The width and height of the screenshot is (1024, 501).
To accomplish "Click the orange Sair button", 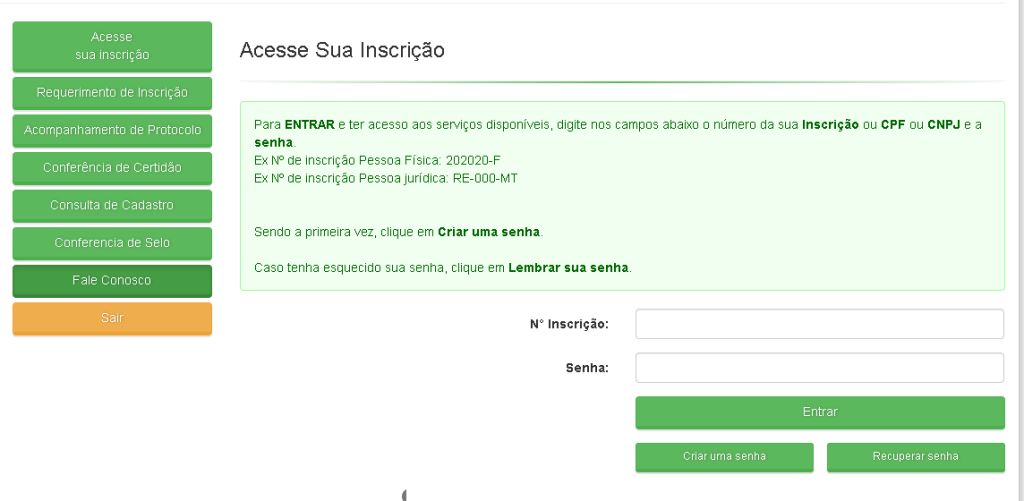I will click(112, 318).
